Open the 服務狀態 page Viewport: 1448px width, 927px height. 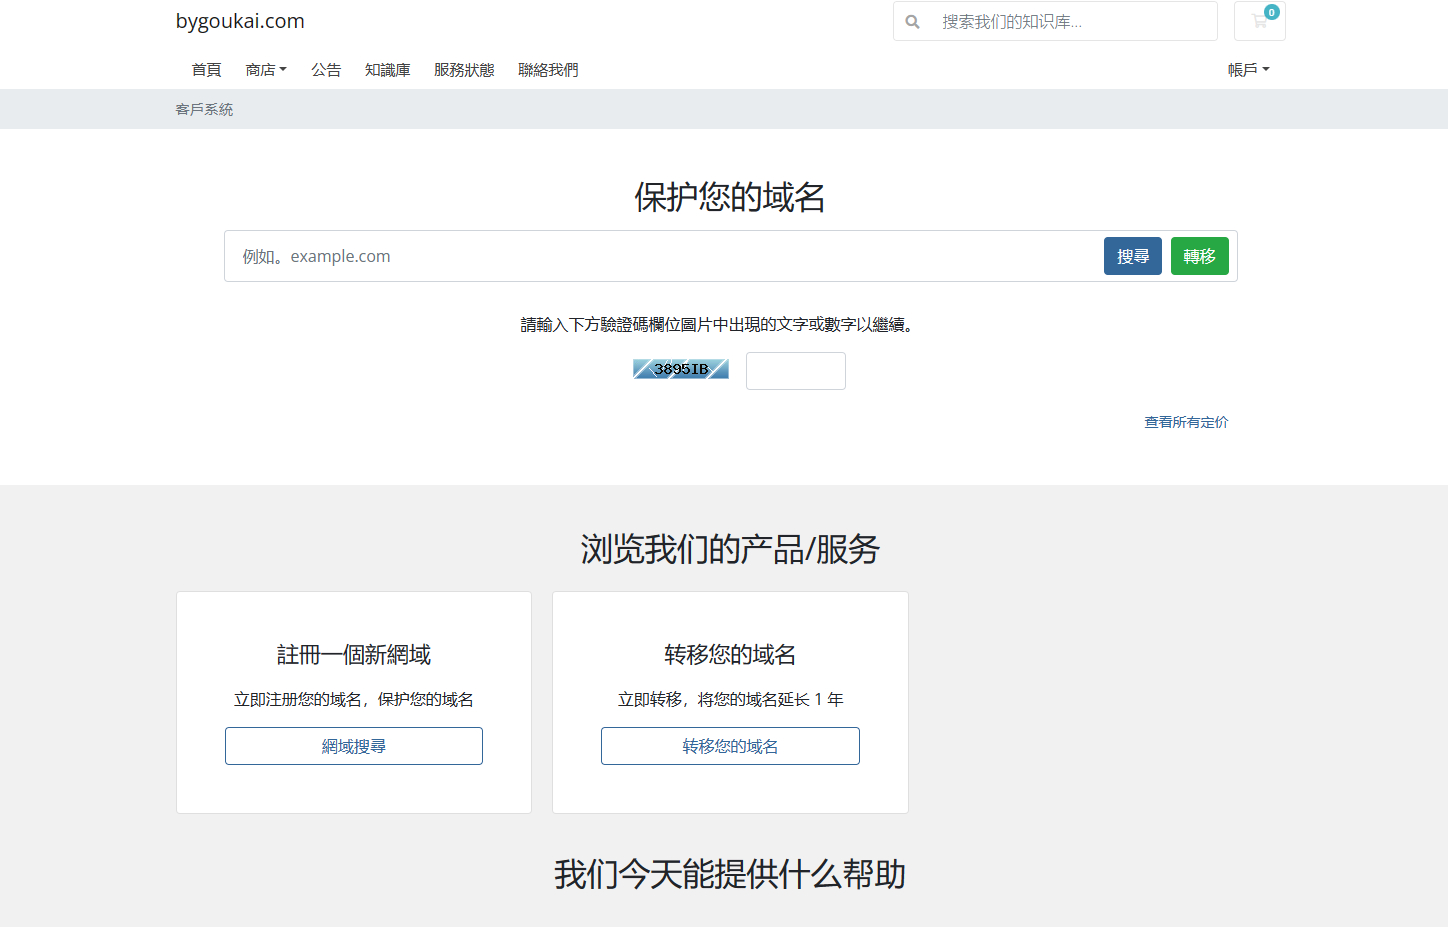pyautogui.click(x=464, y=70)
